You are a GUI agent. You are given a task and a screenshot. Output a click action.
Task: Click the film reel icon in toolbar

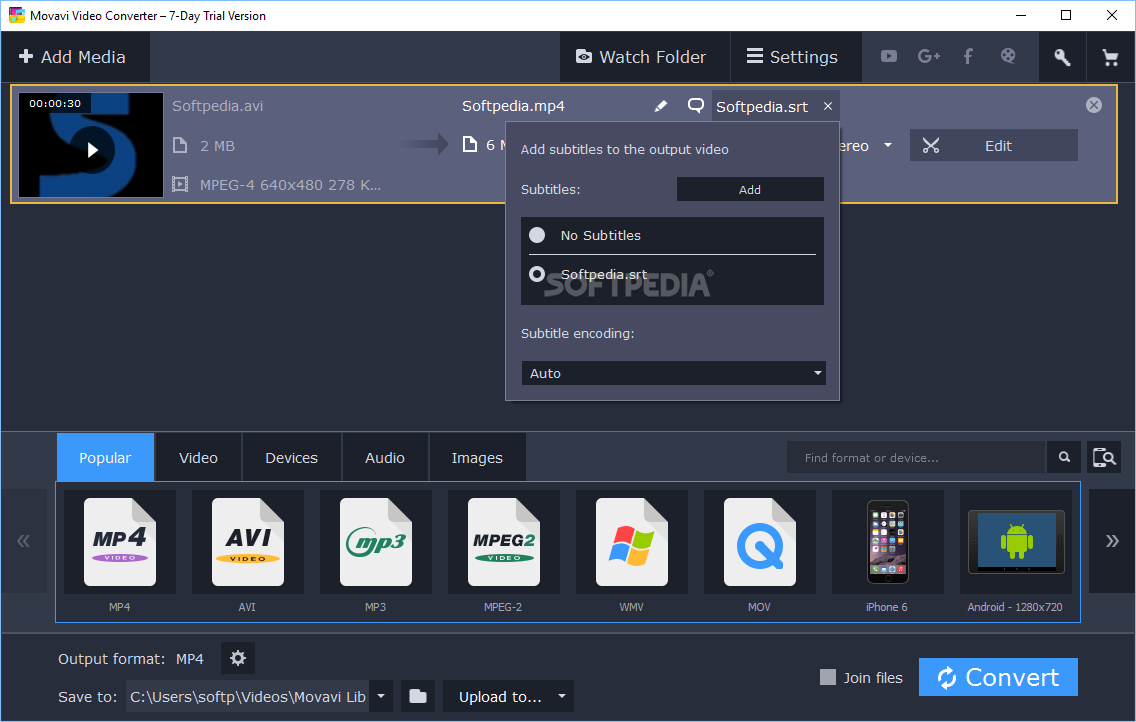coord(1008,56)
